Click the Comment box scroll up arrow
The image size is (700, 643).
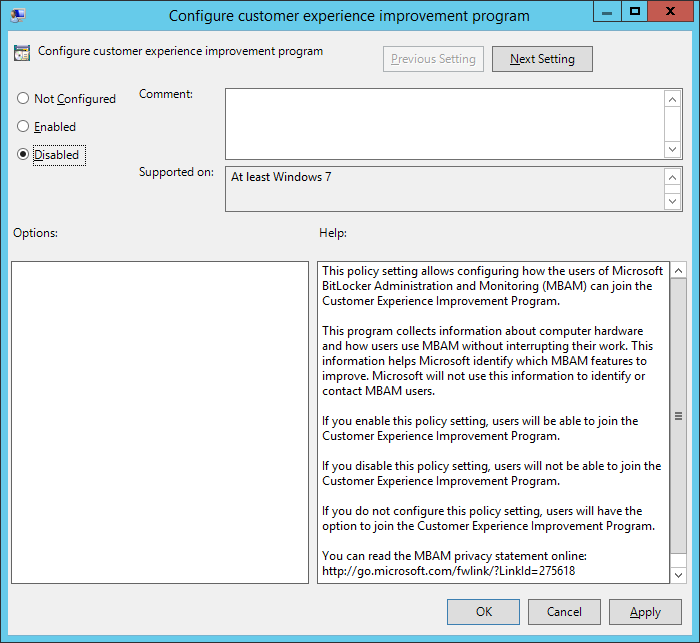coord(672,99)
